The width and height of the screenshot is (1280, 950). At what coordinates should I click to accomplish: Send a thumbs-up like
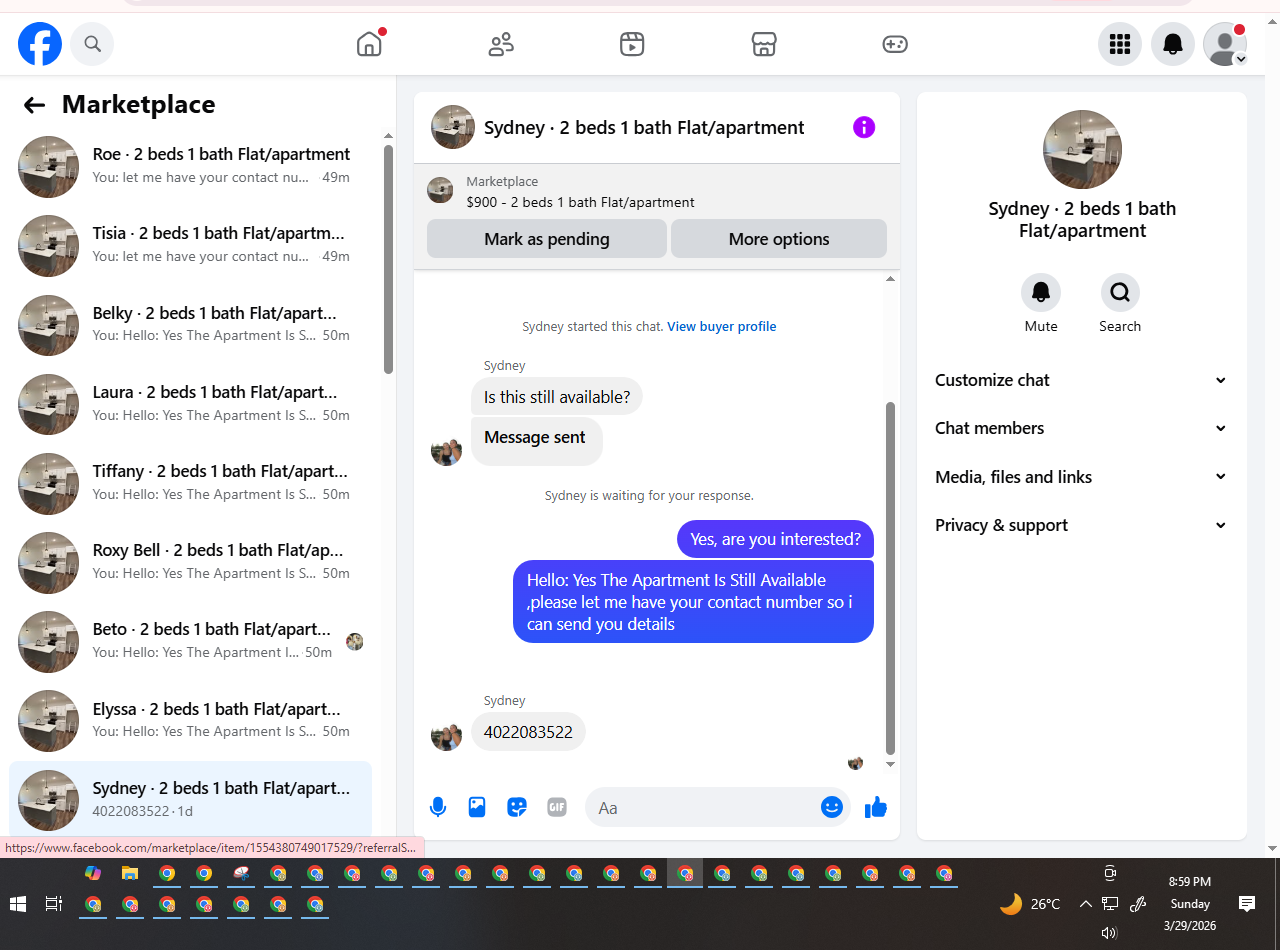[x=876, y=807]
